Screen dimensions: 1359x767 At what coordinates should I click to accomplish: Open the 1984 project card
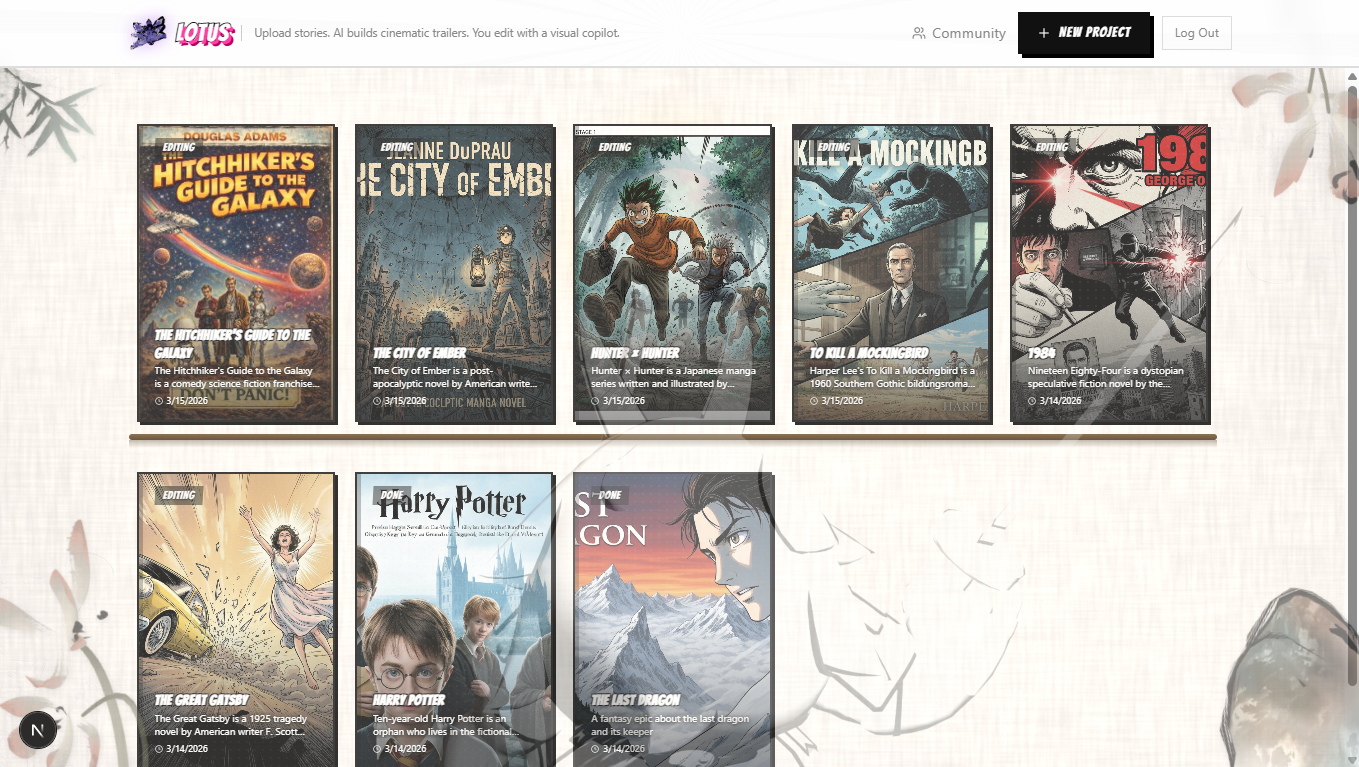[1108, 273]
